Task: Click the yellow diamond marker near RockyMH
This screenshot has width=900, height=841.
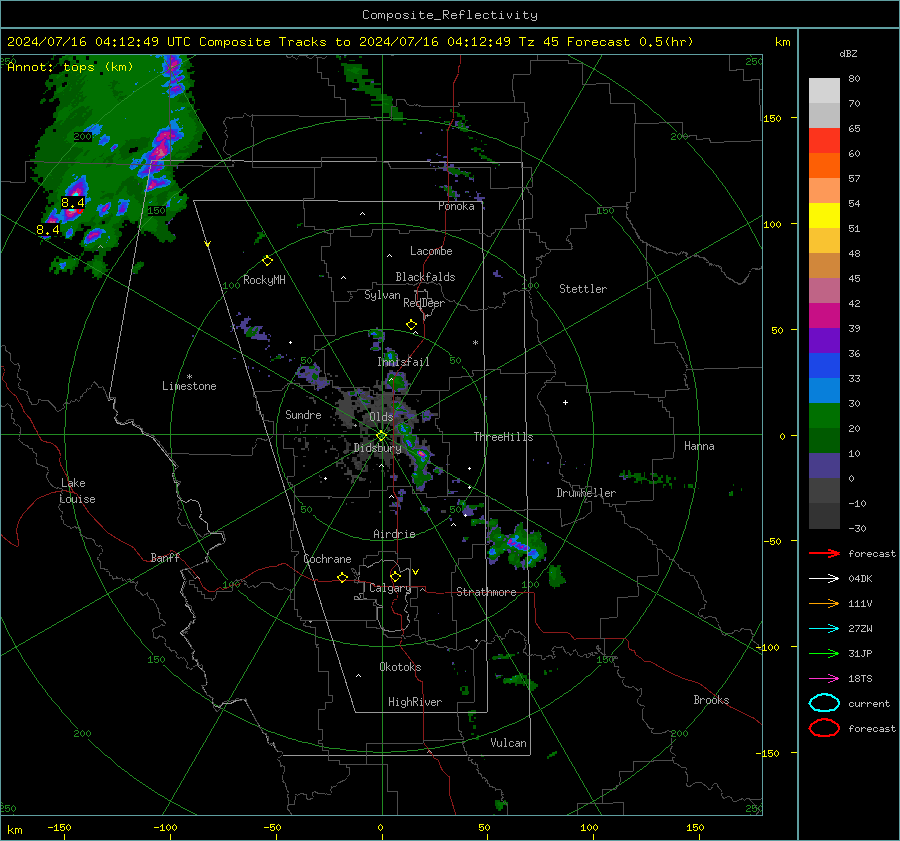Action: pos(267,261)
